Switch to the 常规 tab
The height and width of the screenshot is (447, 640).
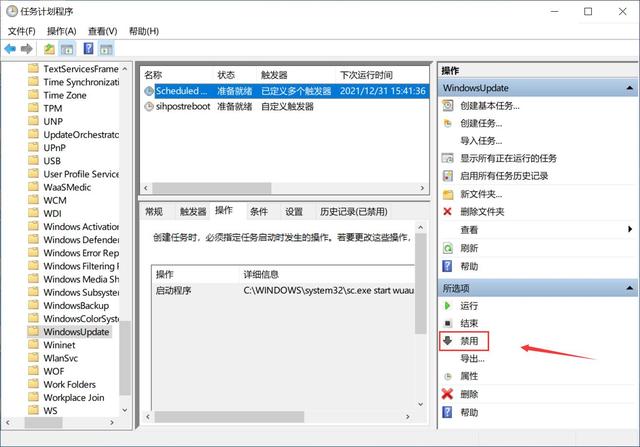[x=154, y=211]
